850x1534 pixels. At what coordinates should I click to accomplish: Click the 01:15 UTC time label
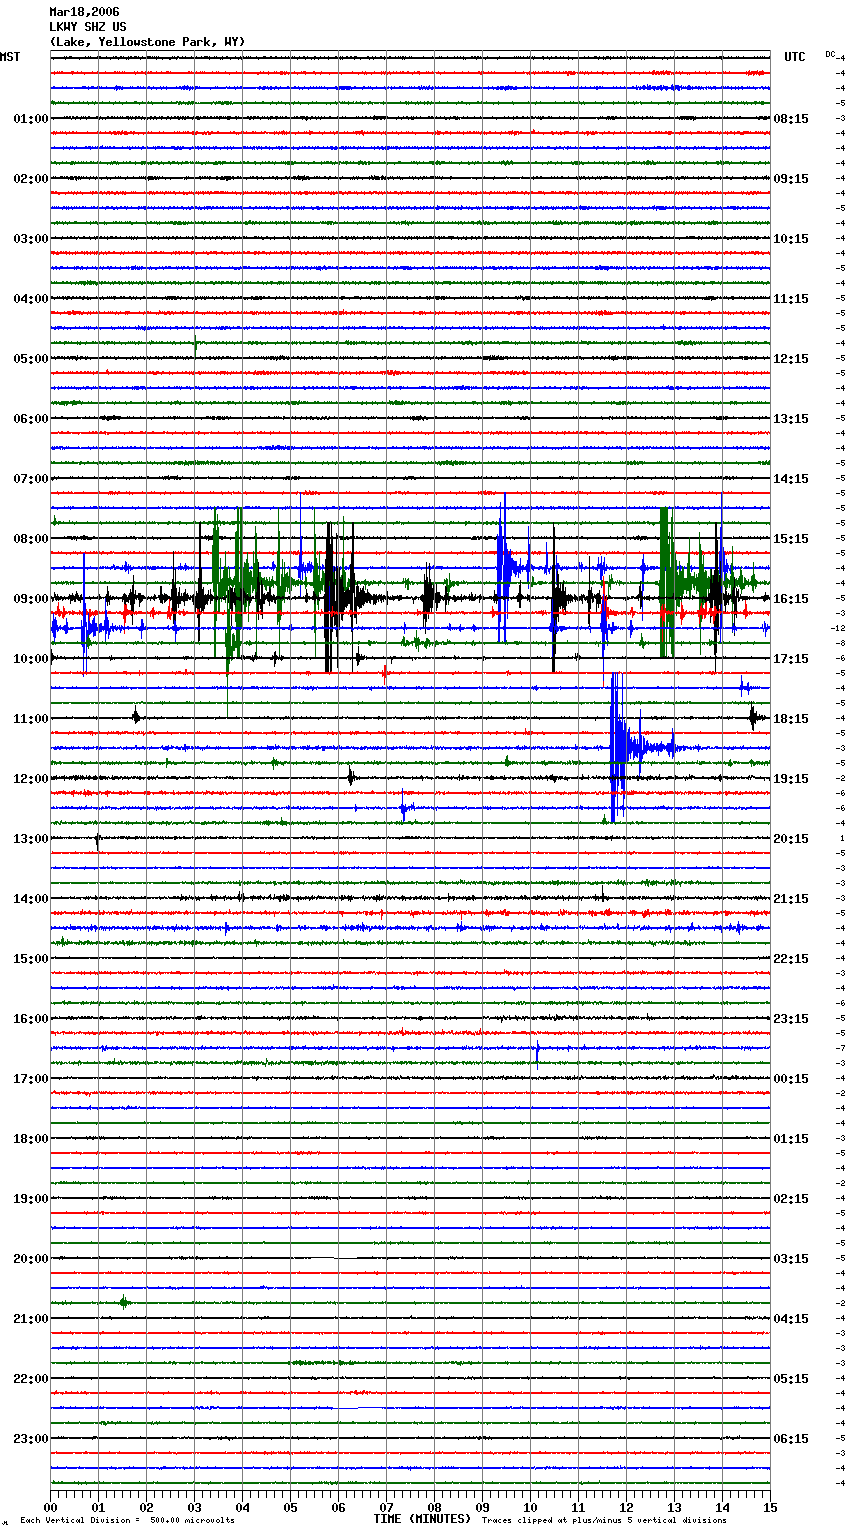click(791, 1139)
